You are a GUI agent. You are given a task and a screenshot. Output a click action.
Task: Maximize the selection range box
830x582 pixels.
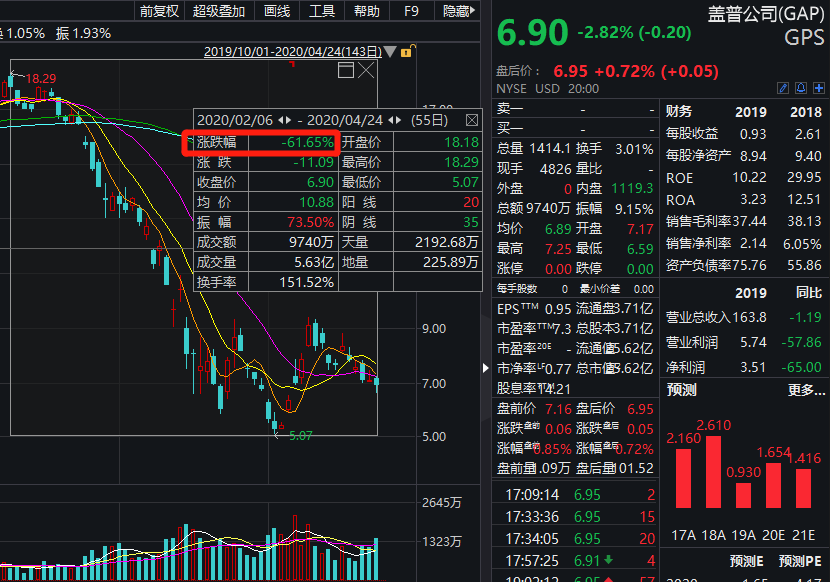coord(346,70)
